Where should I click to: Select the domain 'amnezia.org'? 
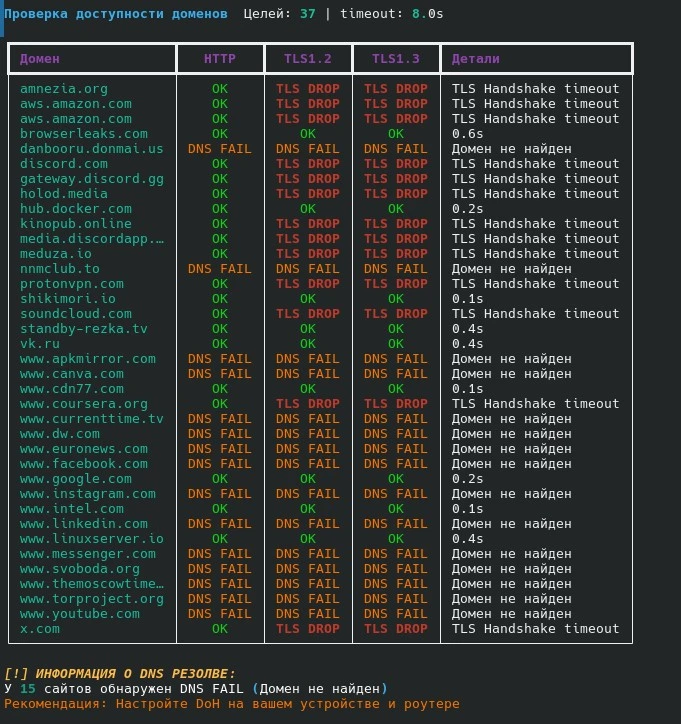coord(64,89)
